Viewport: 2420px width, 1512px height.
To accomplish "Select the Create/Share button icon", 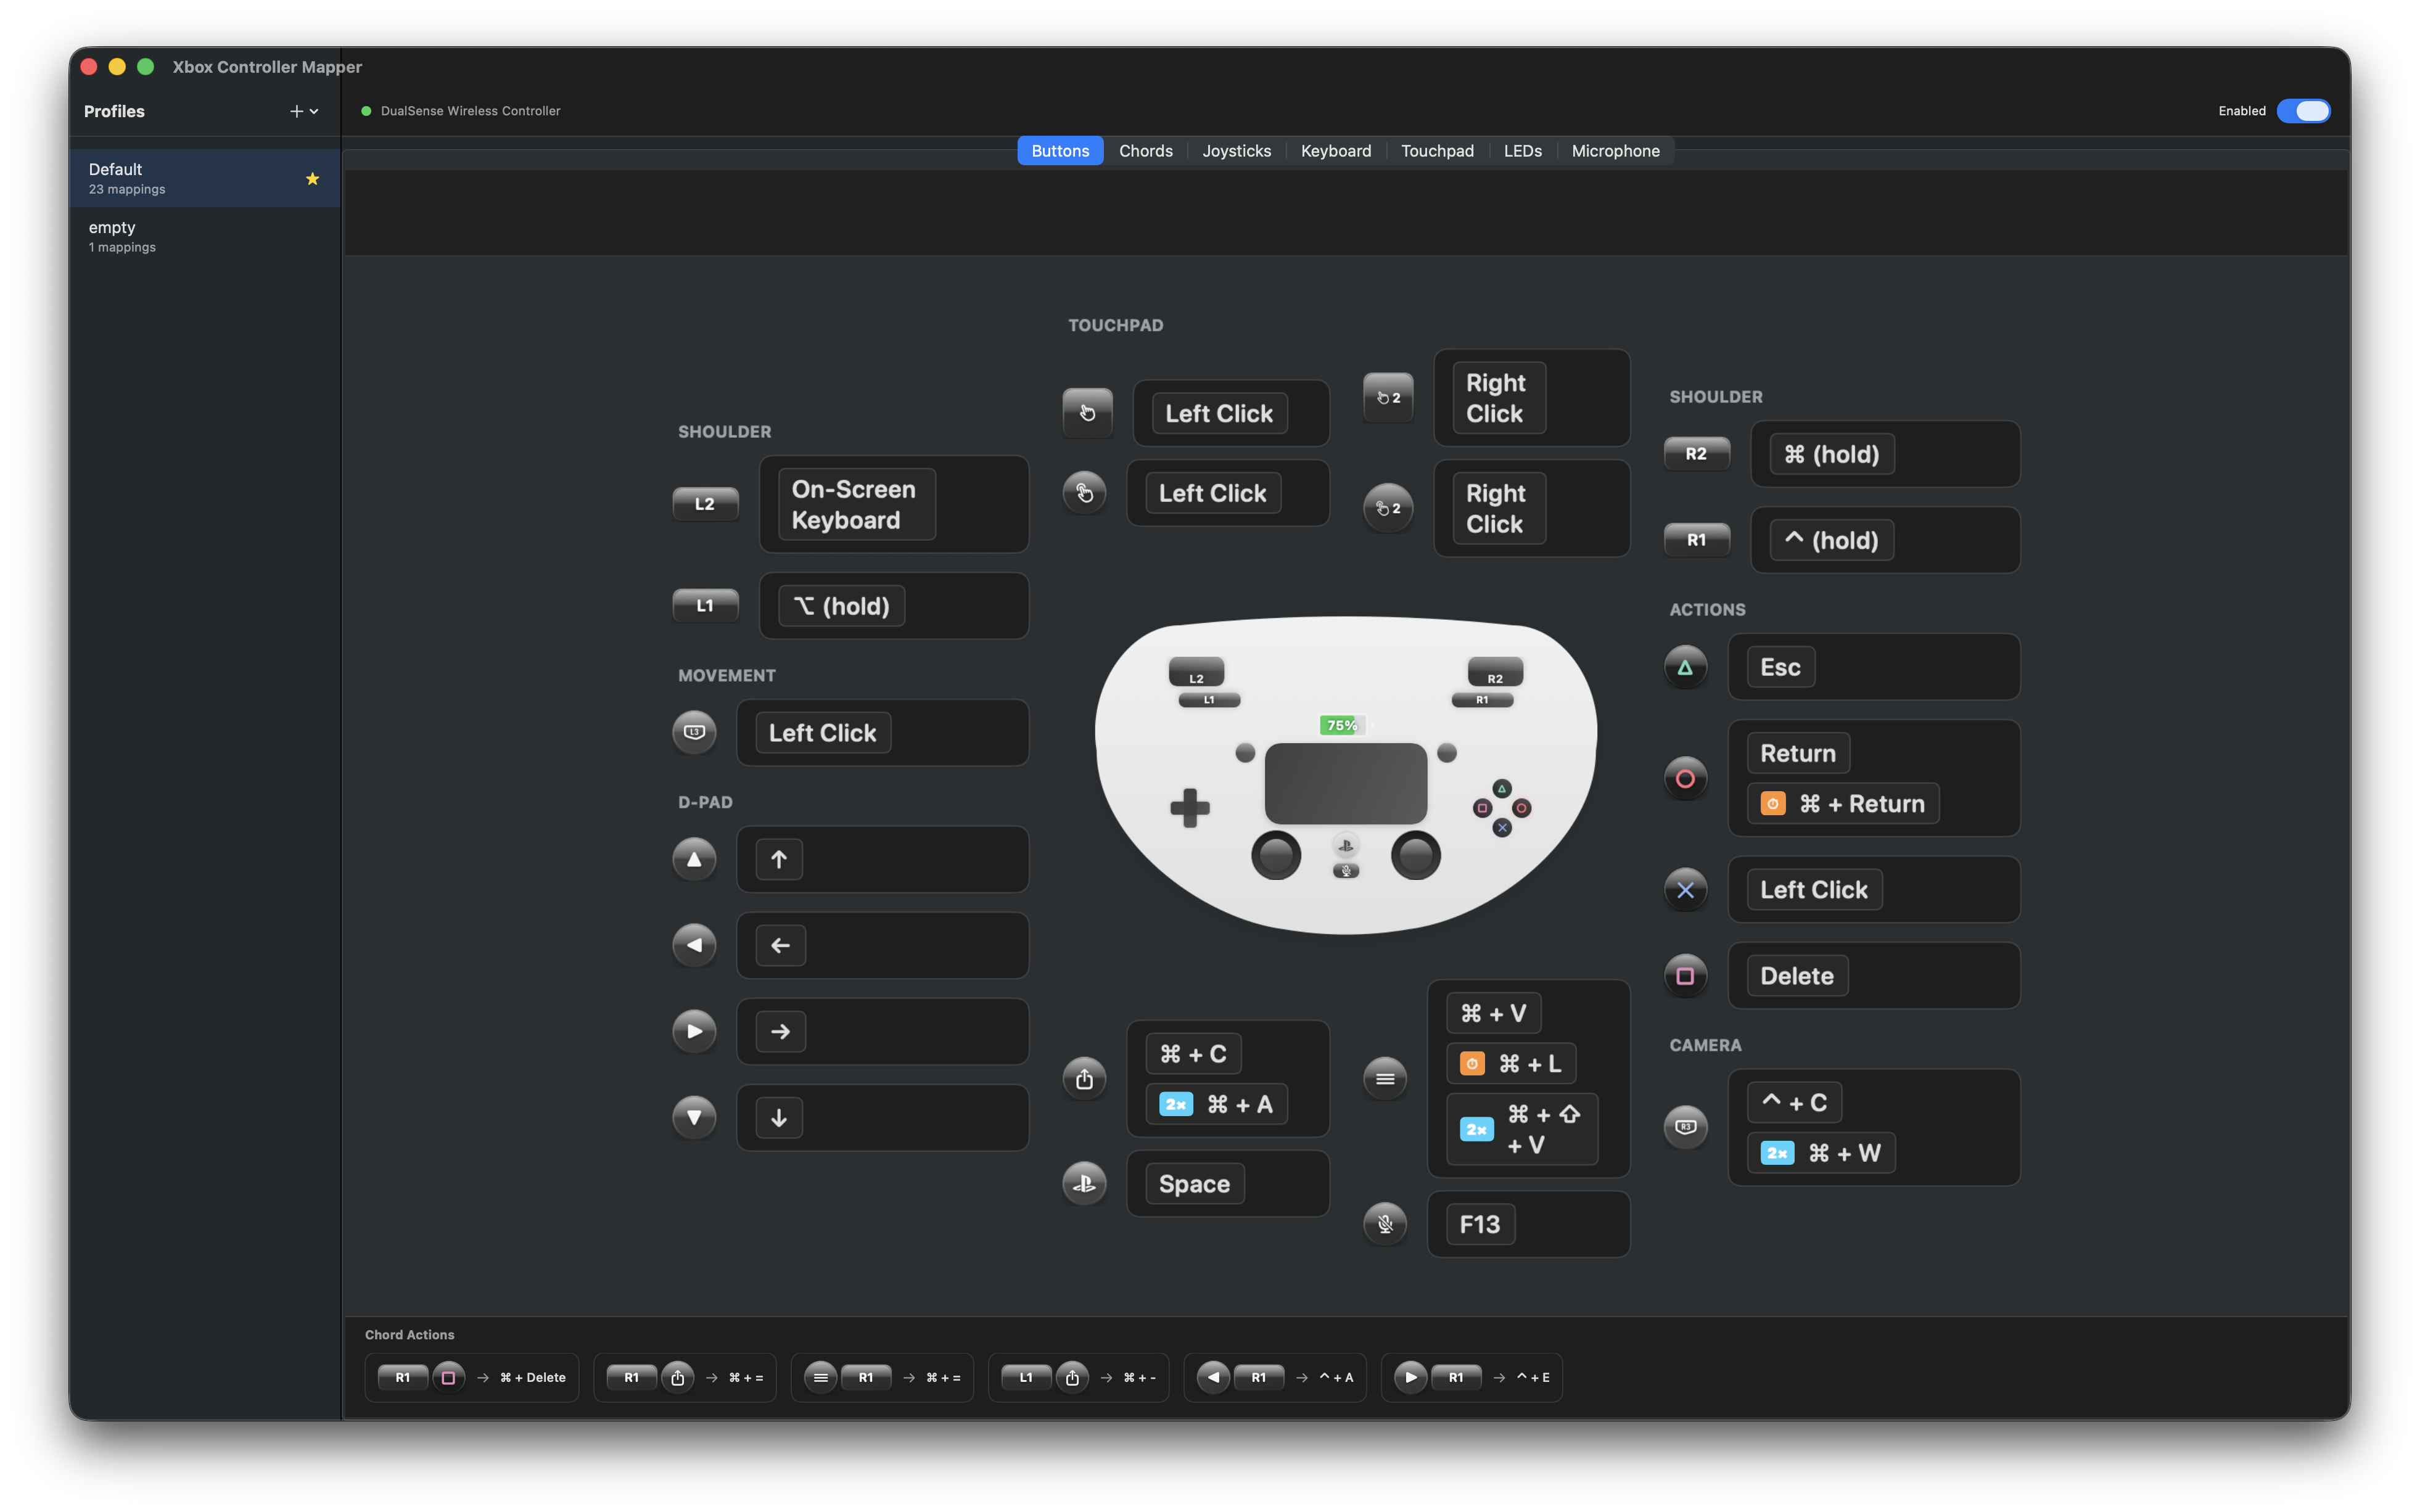I will tap(1084, 1078).
